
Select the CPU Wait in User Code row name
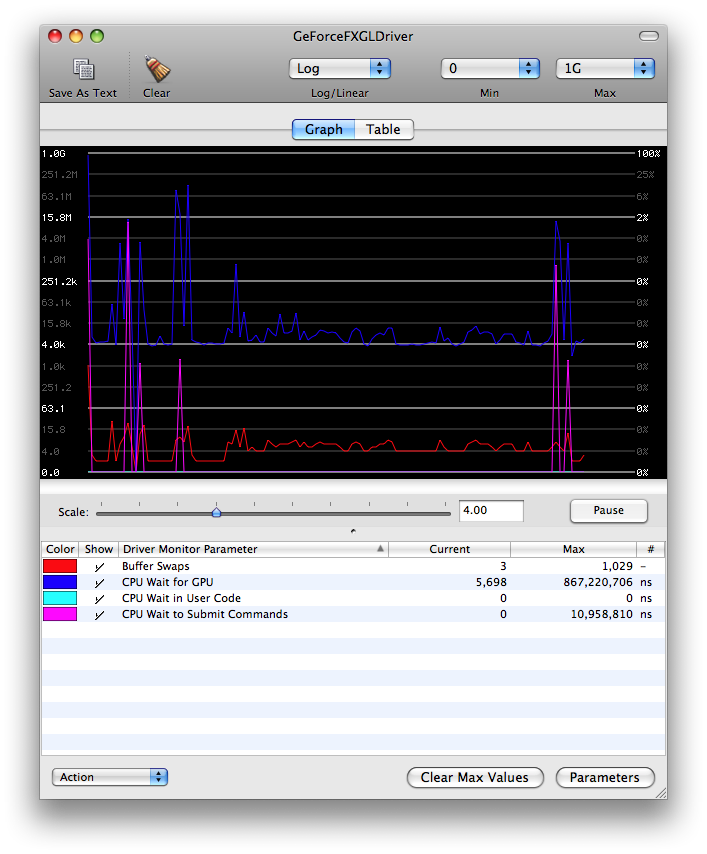181,598
